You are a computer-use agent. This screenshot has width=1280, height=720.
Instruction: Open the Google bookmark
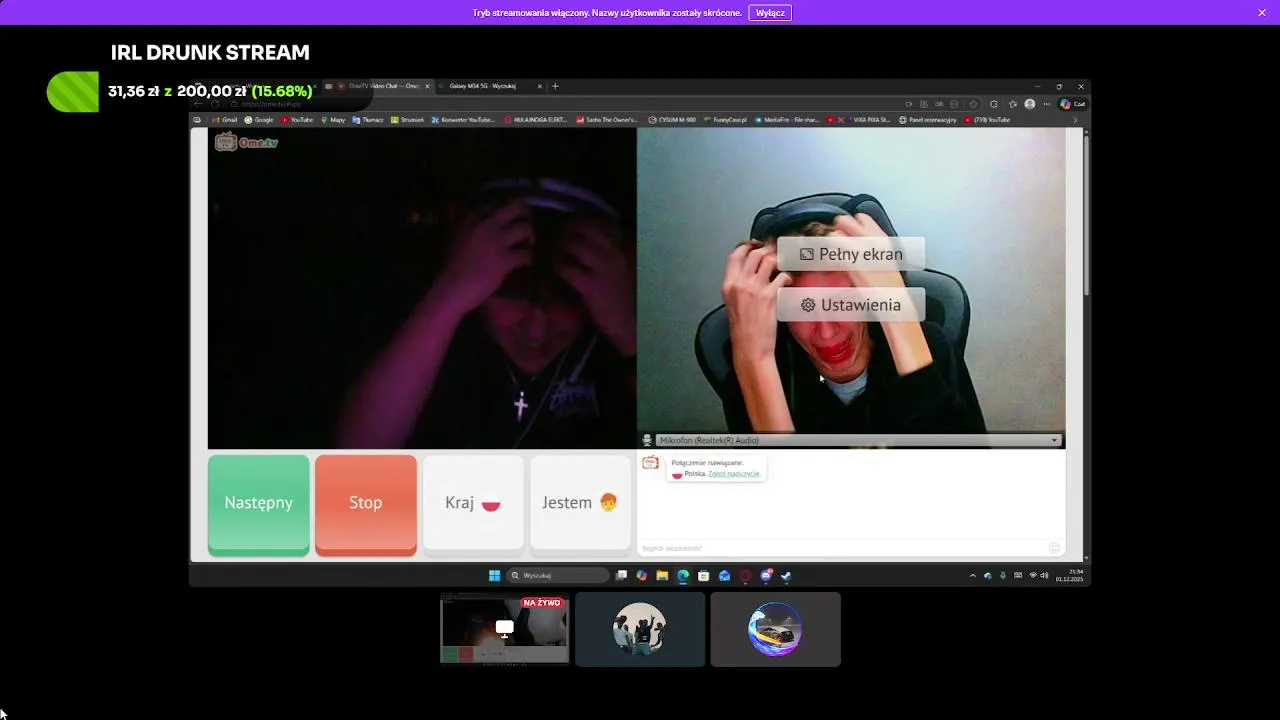[259, 120]
